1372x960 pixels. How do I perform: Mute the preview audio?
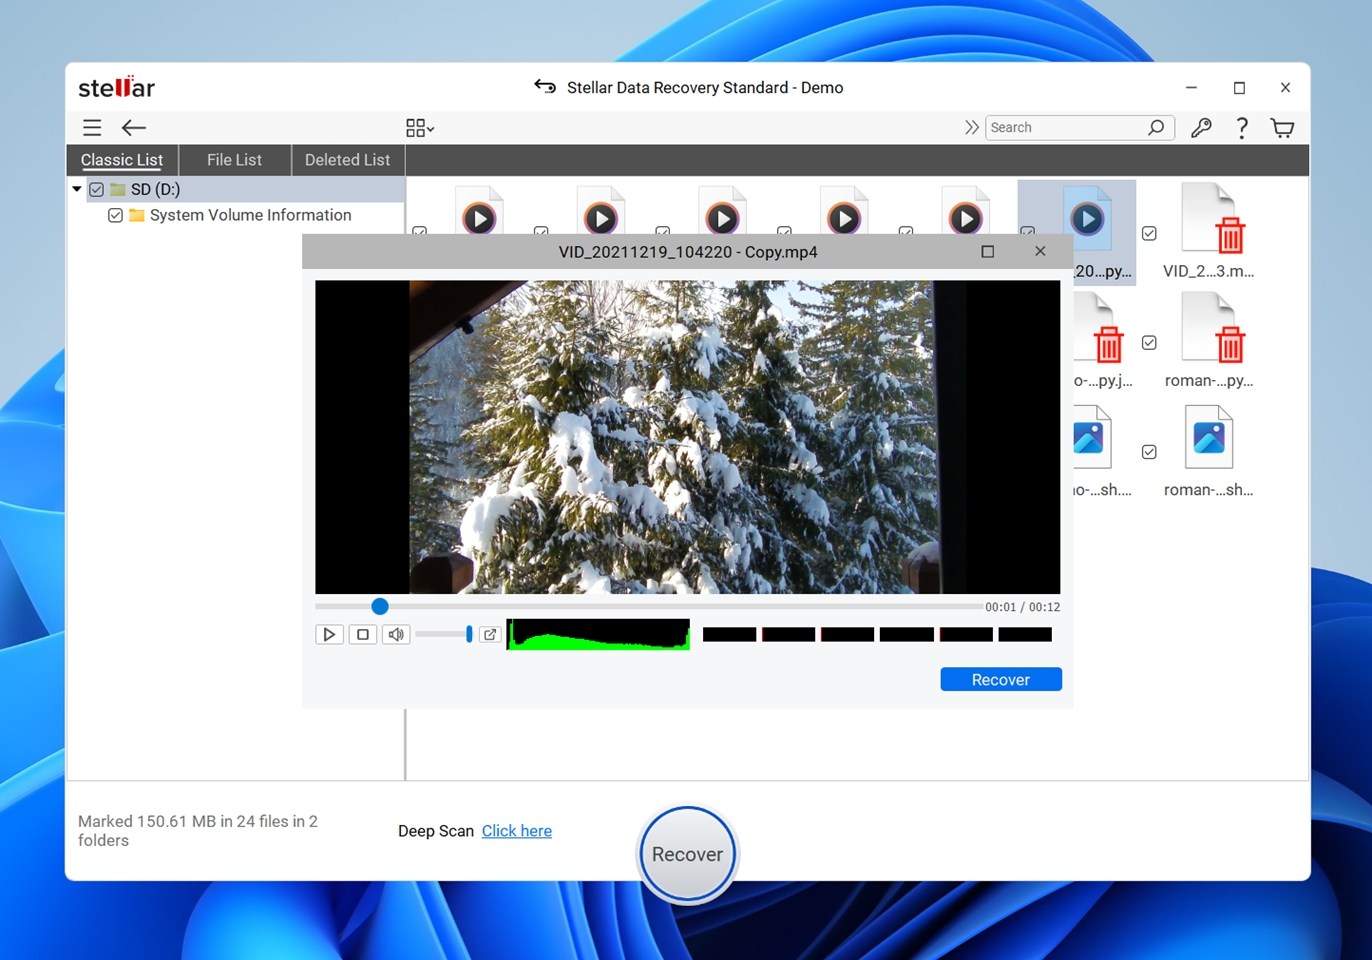(x=396, y=634)
